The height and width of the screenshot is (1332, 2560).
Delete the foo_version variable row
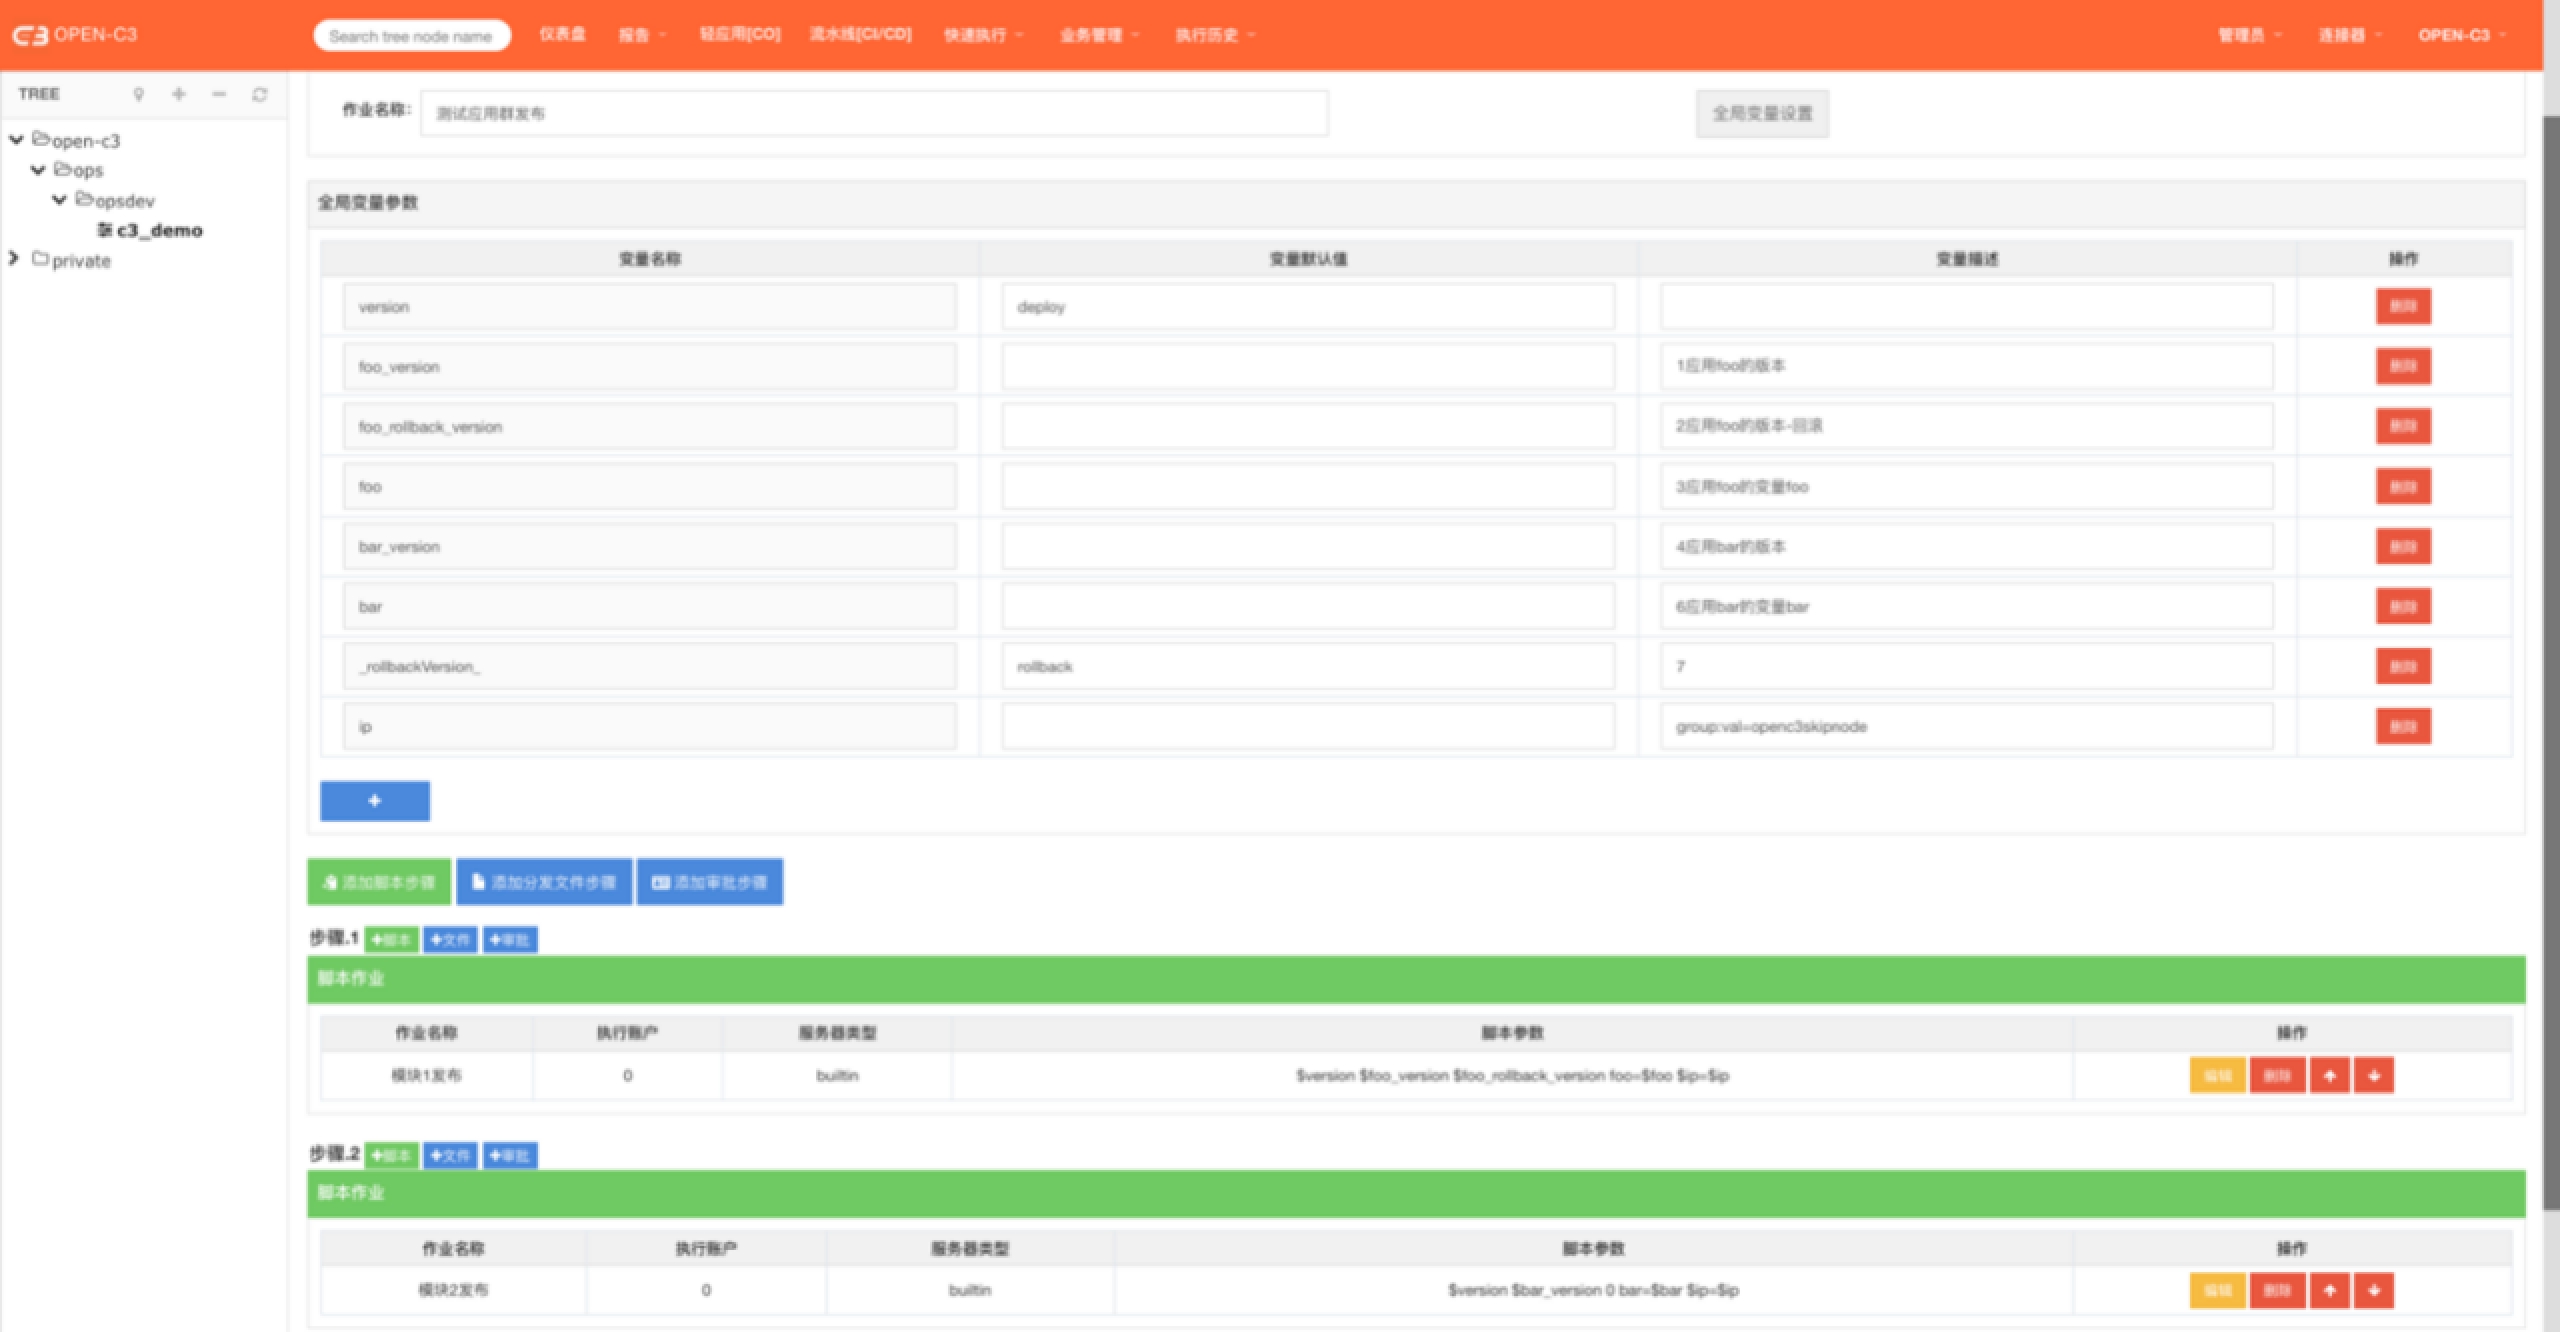[x=2402, y=366]
